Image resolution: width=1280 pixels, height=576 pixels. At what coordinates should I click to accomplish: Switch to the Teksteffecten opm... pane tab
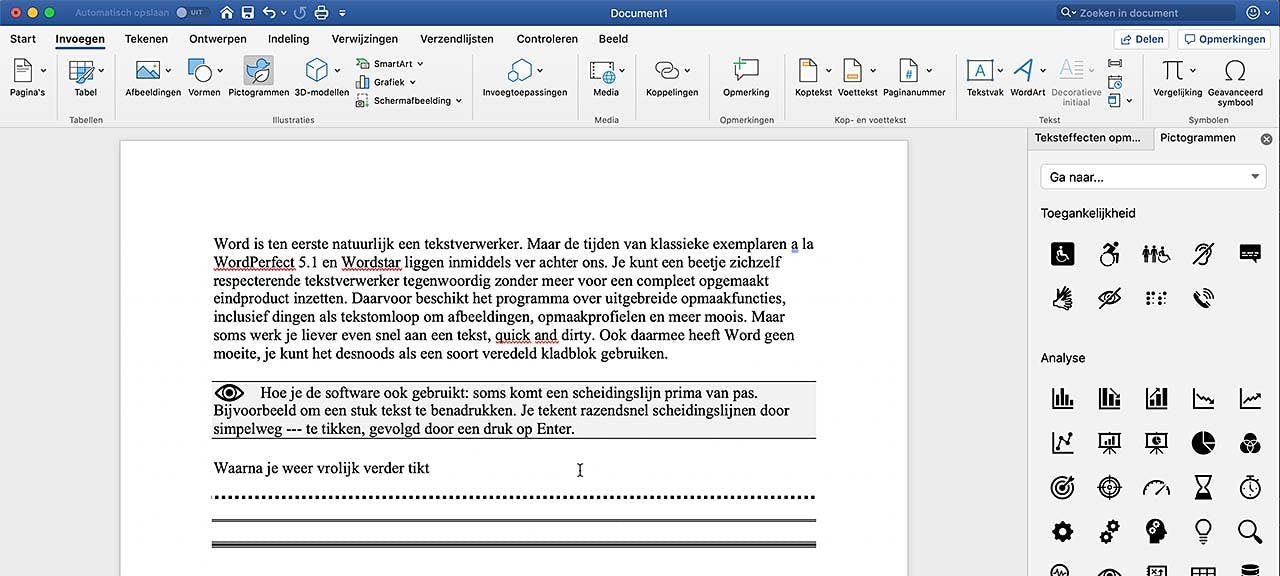point(1089,138)
